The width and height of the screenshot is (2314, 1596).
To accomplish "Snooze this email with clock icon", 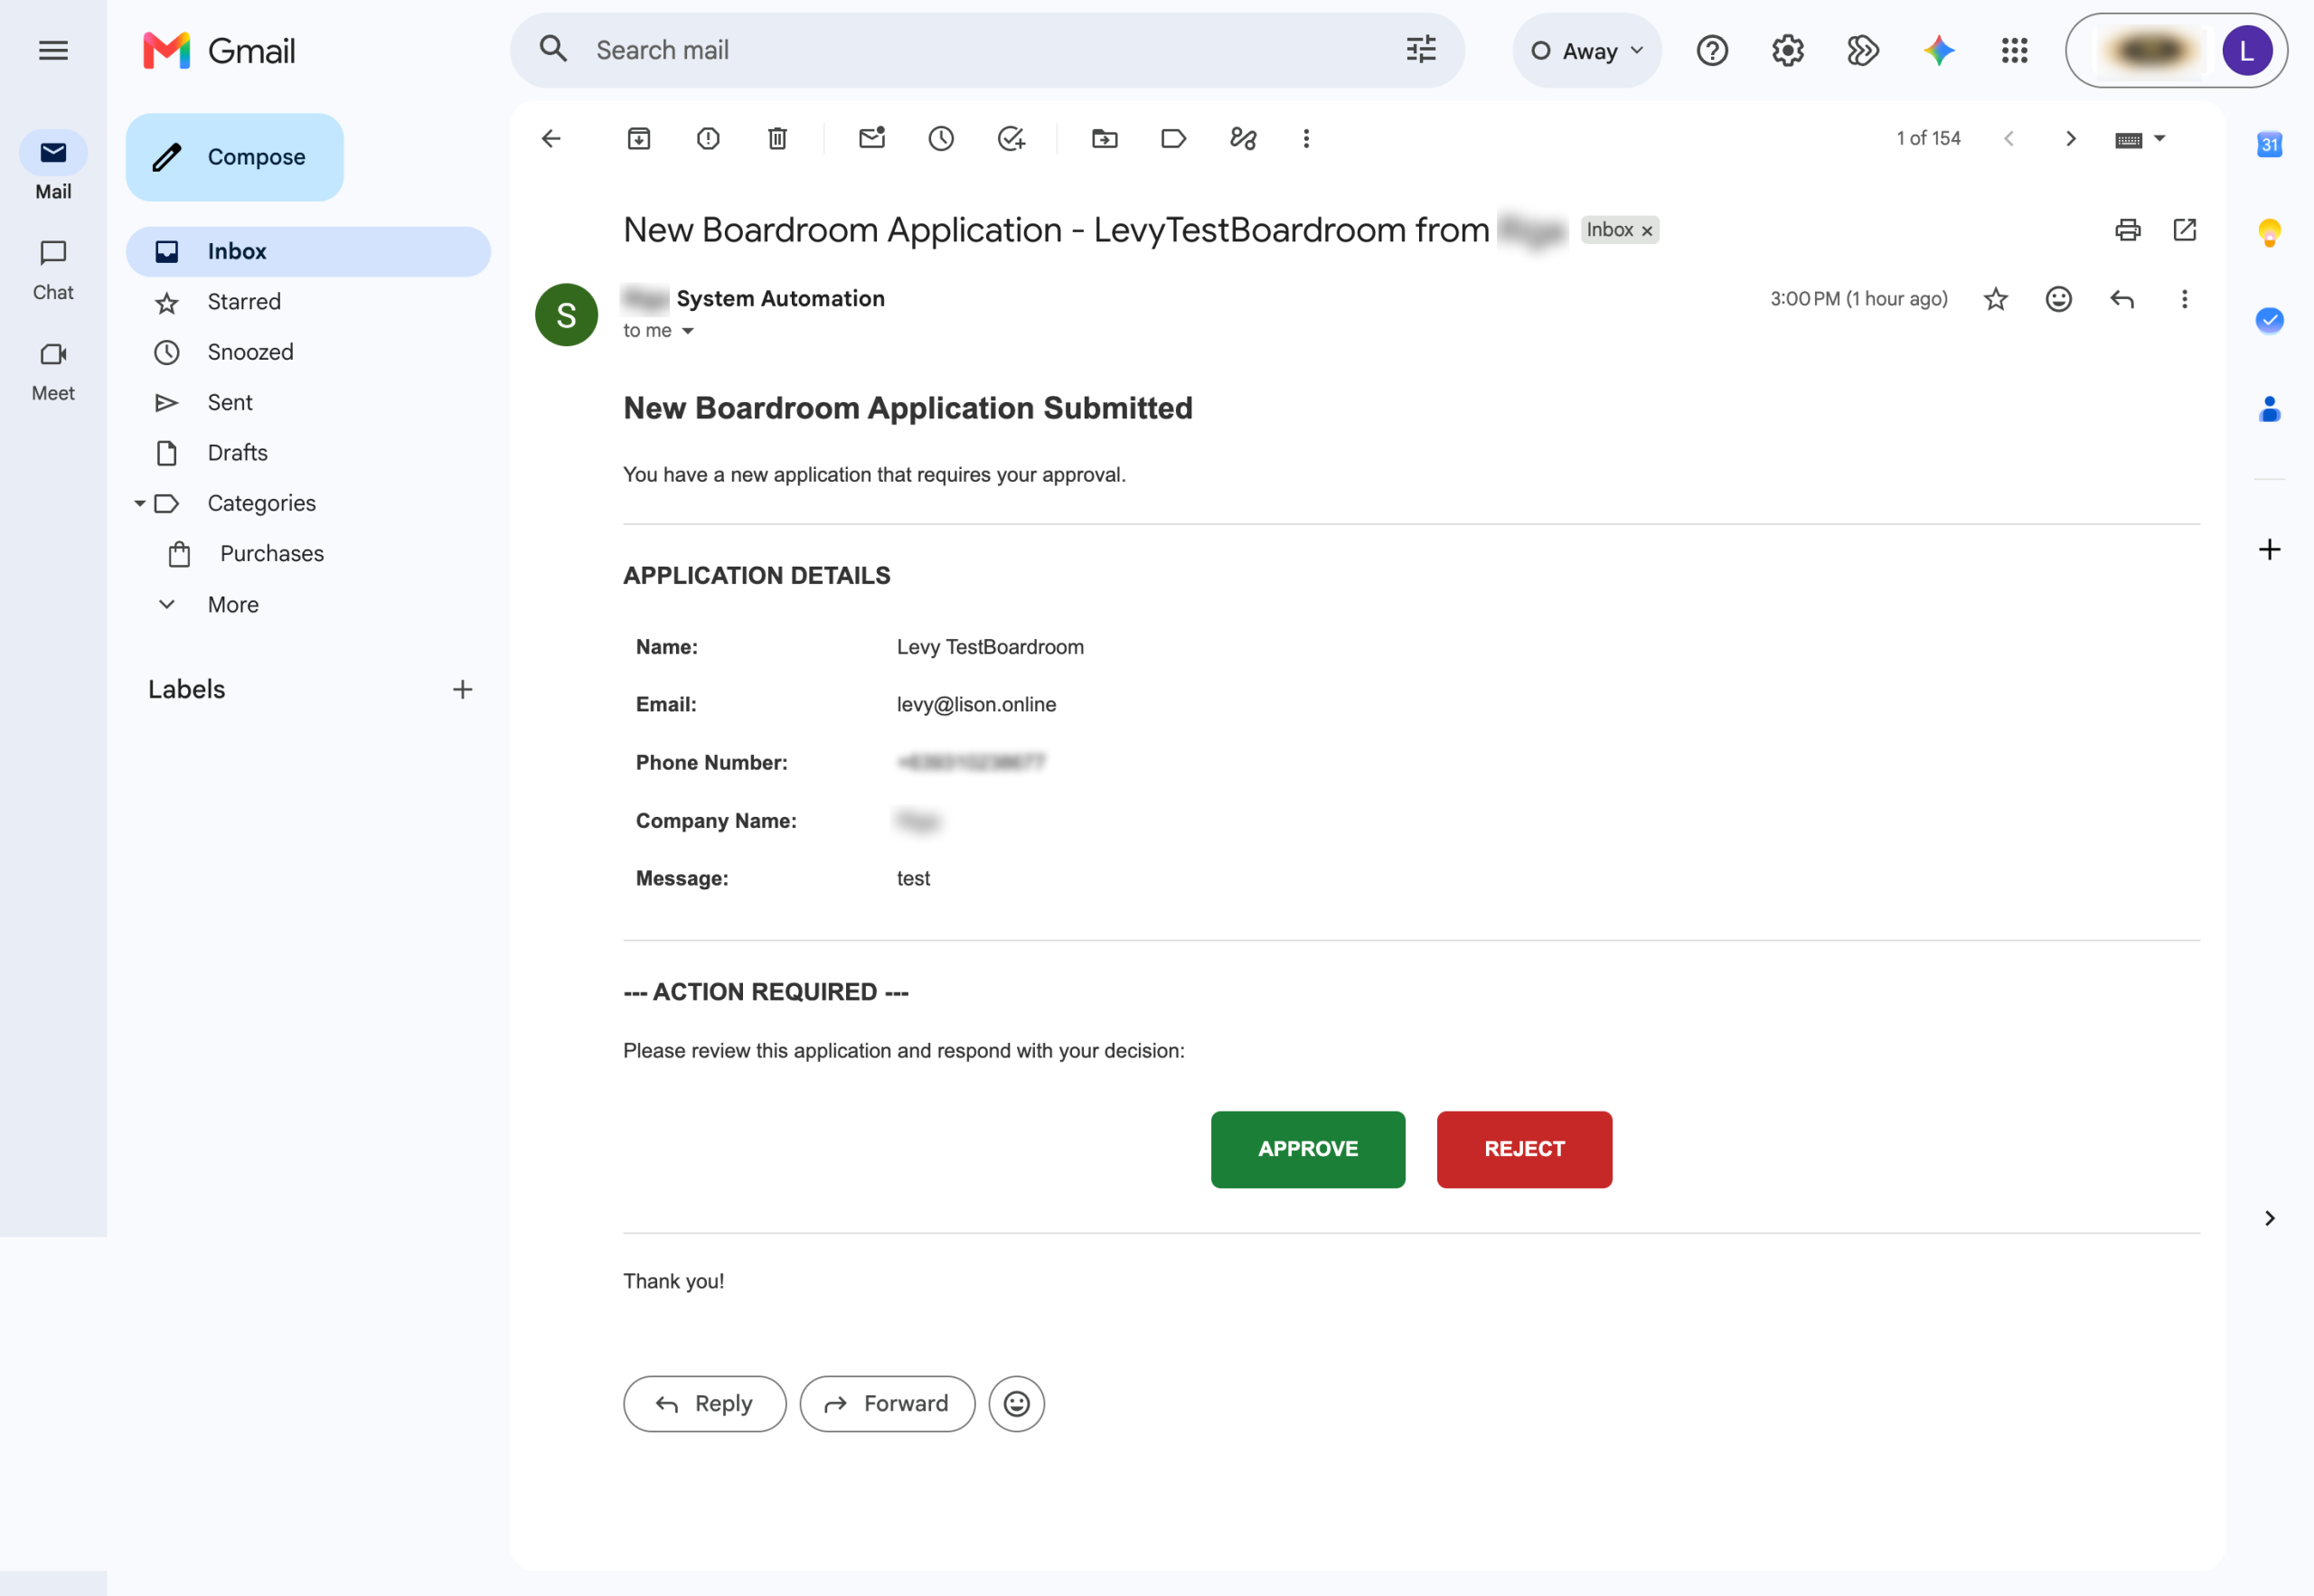I will [941, 138].
